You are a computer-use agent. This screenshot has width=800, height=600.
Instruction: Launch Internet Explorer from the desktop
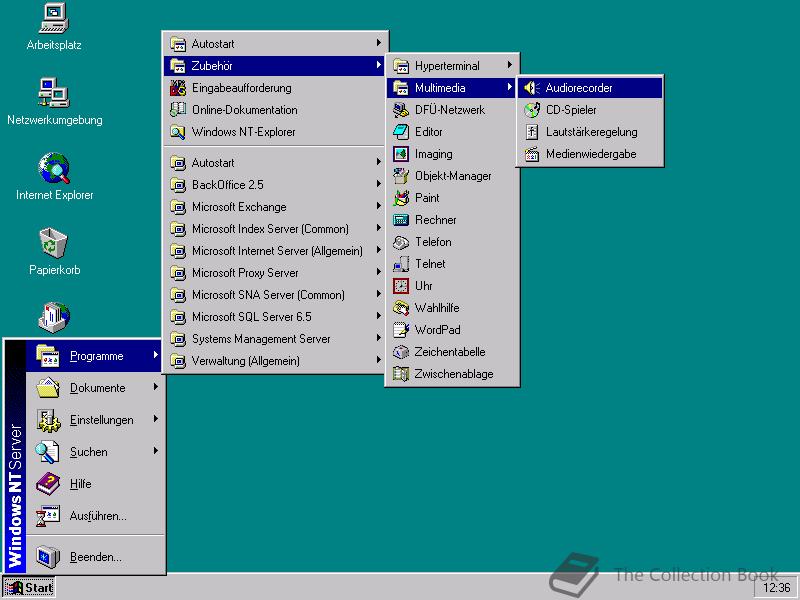pos(54,177)
